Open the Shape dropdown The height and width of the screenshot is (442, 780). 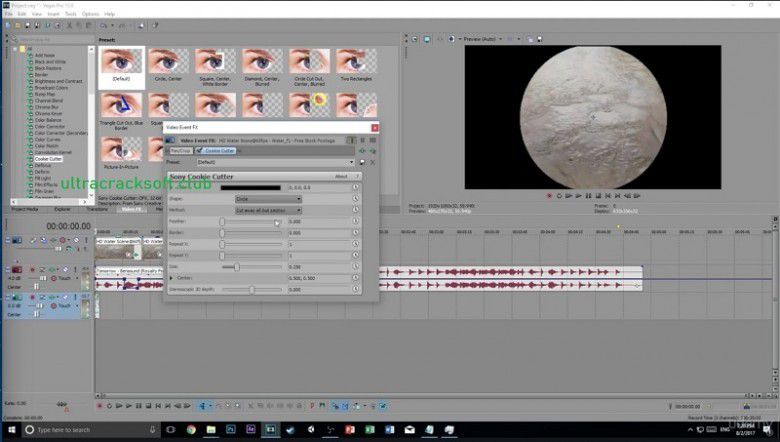pos(268,199)
